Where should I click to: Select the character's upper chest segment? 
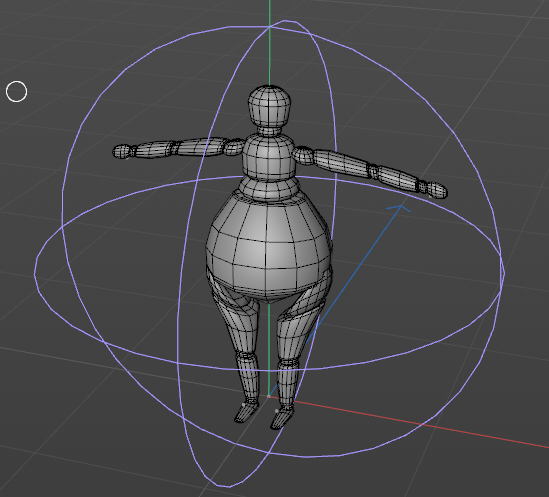[x=269, y=157]
